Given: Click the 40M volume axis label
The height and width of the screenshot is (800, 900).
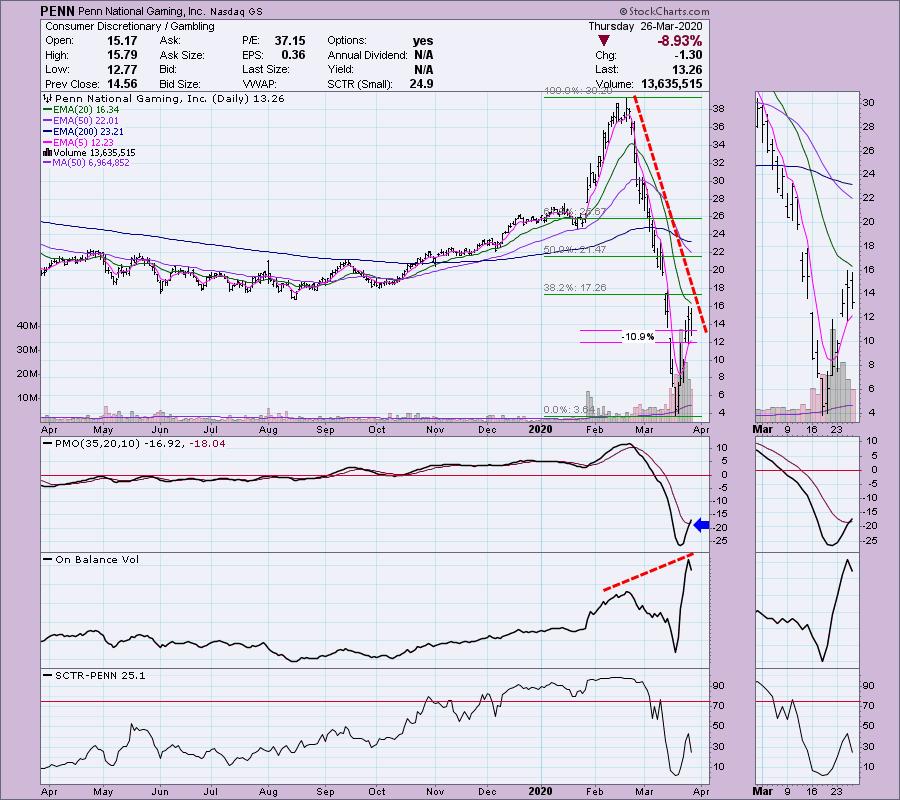Looking at the screenshot, I should (26, 326).
